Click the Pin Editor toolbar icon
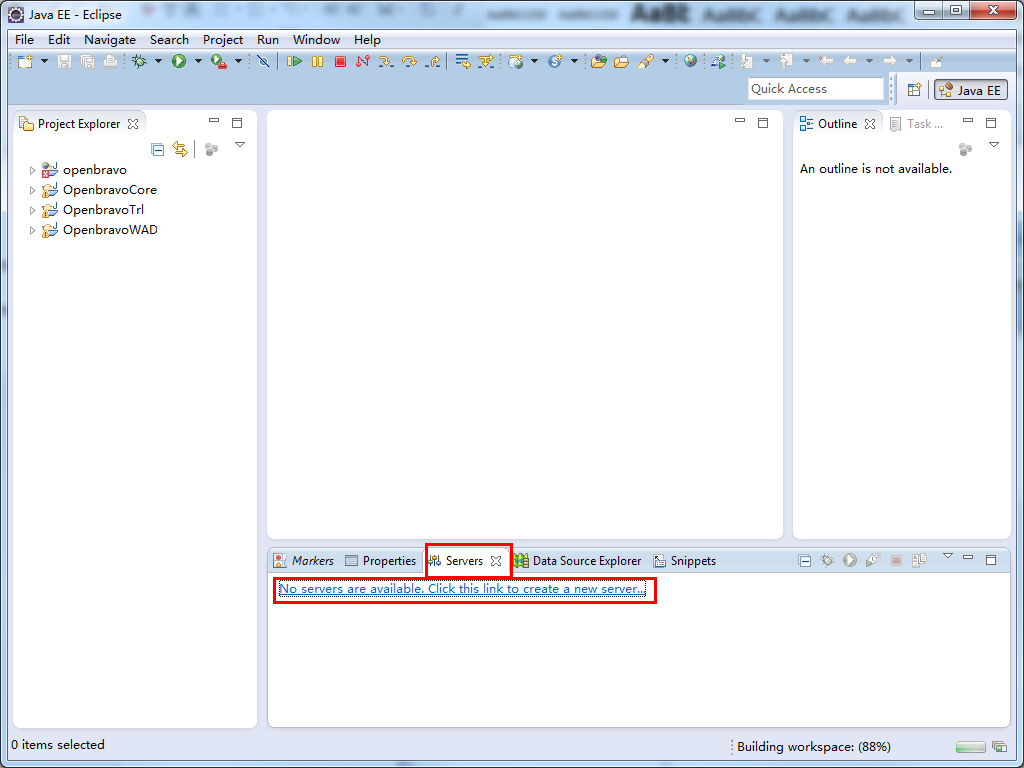 [x=936, y=61]
